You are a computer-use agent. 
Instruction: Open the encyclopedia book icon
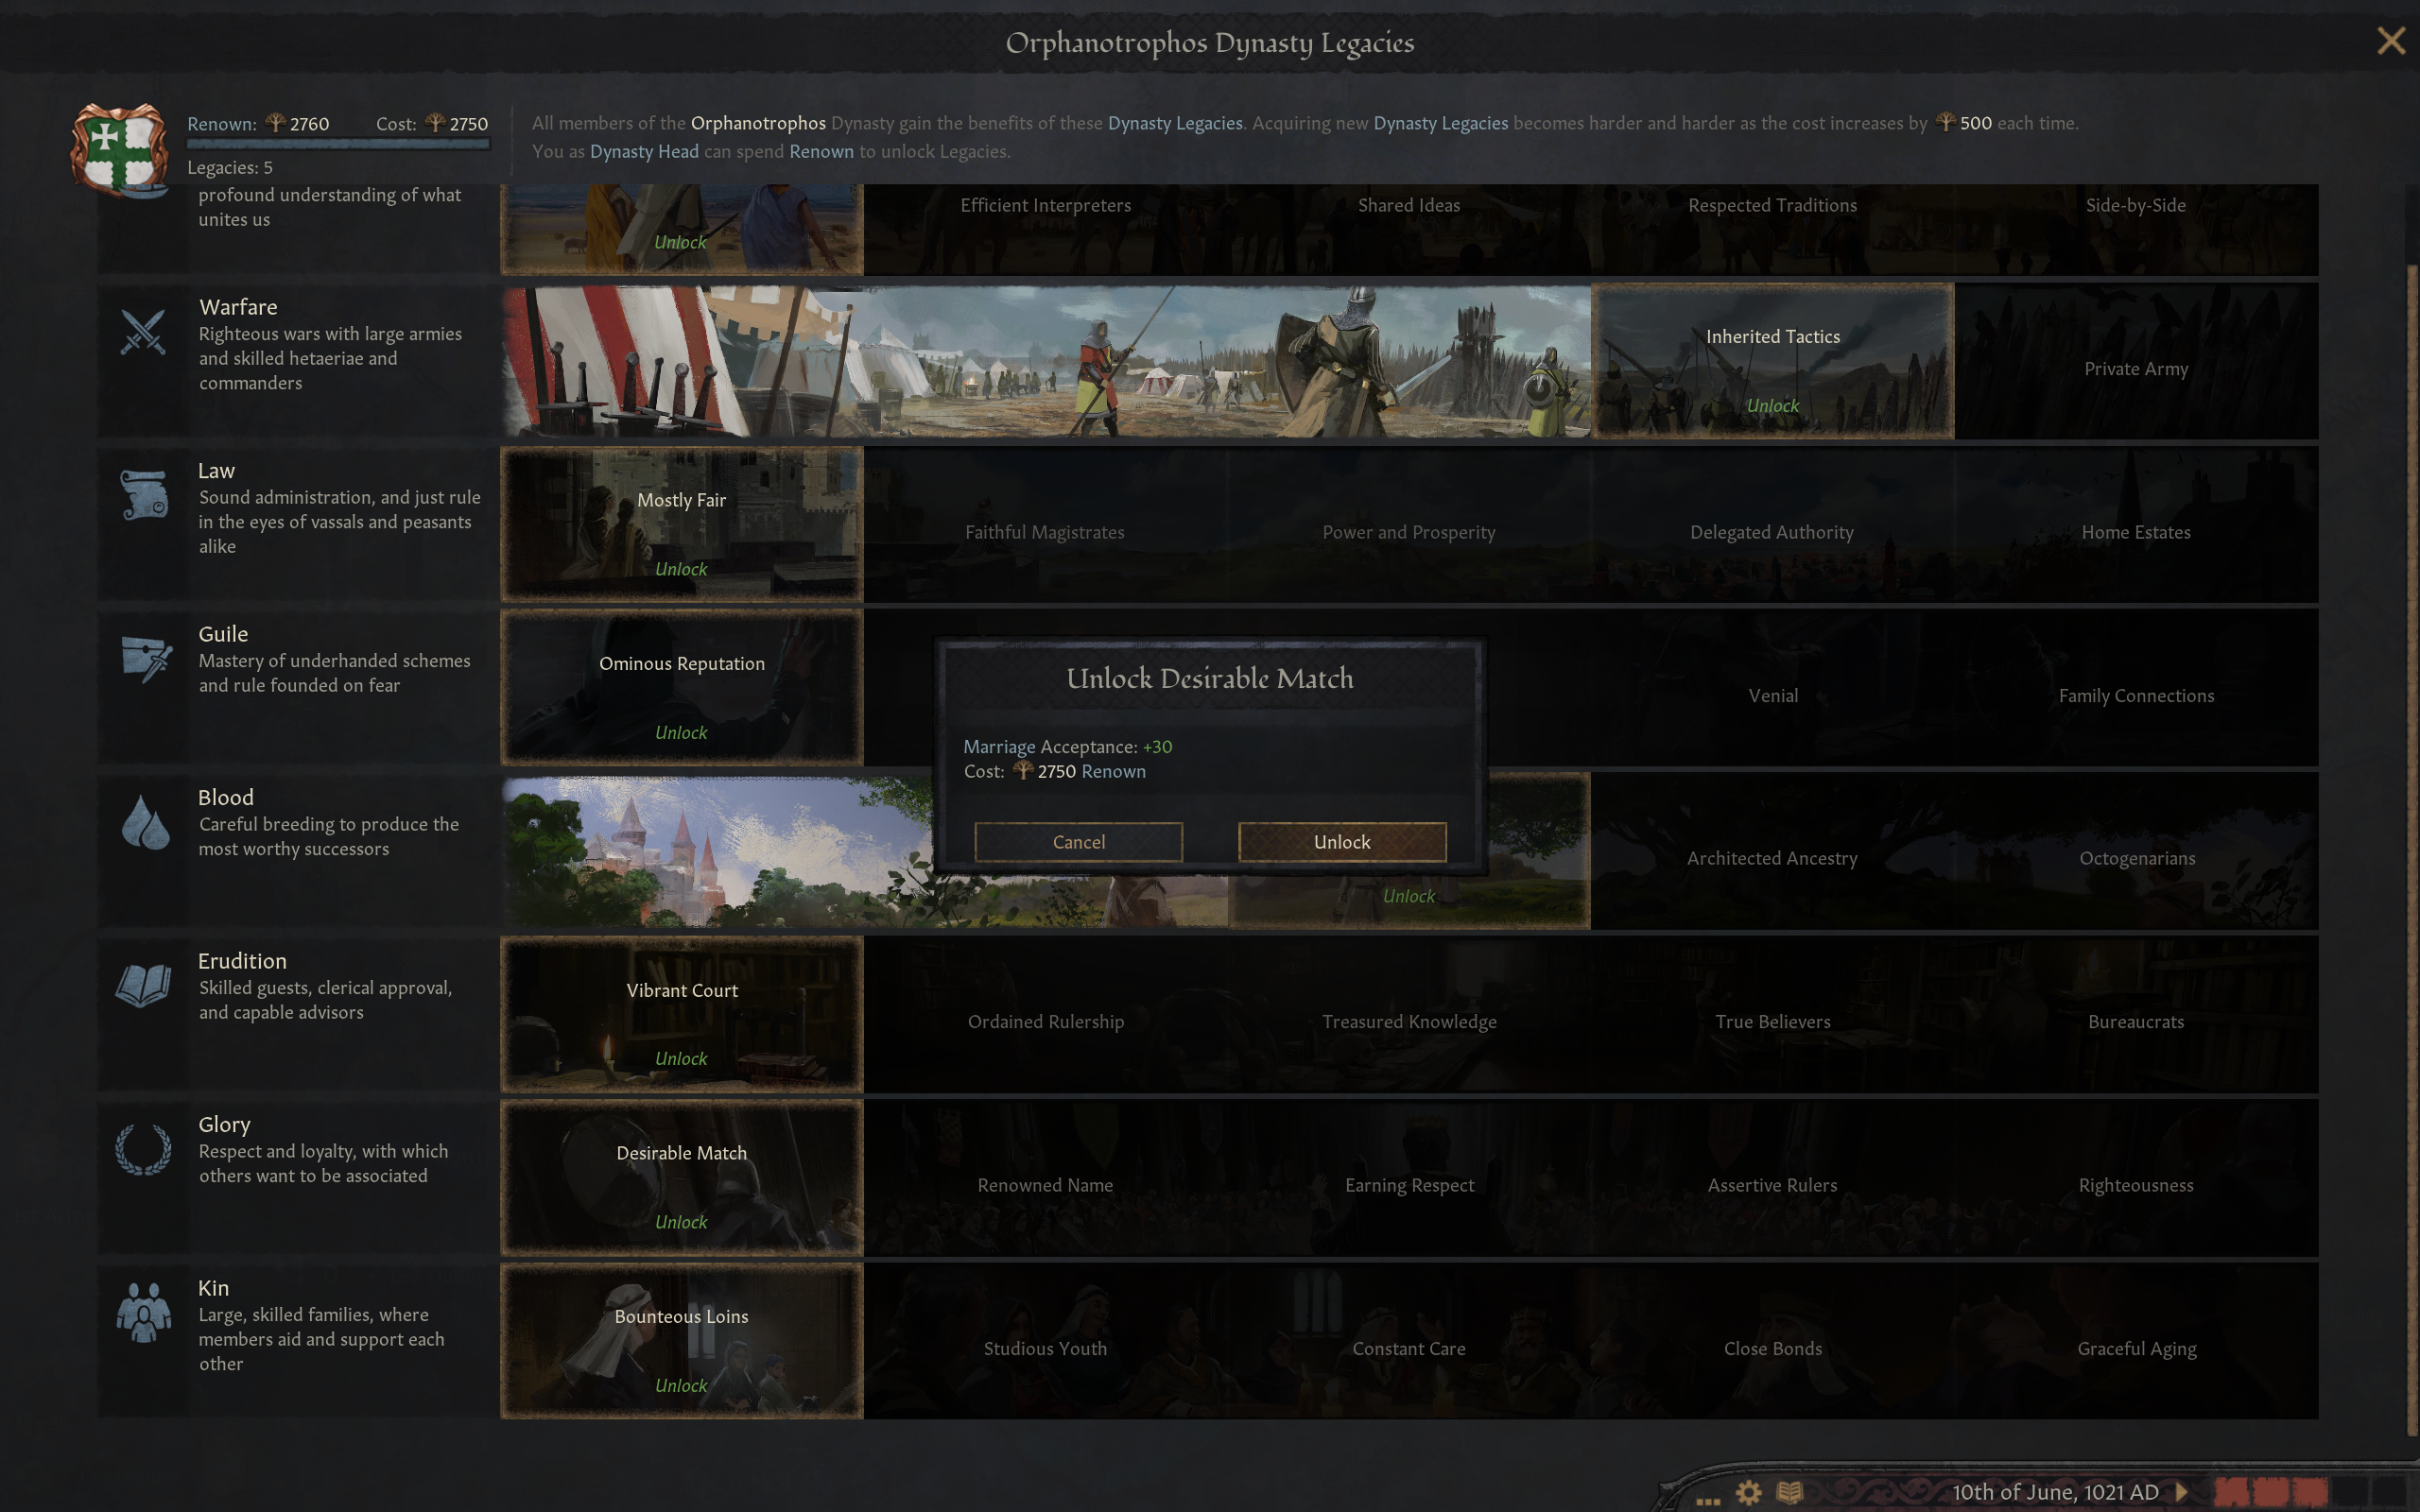point(1790,1493)
